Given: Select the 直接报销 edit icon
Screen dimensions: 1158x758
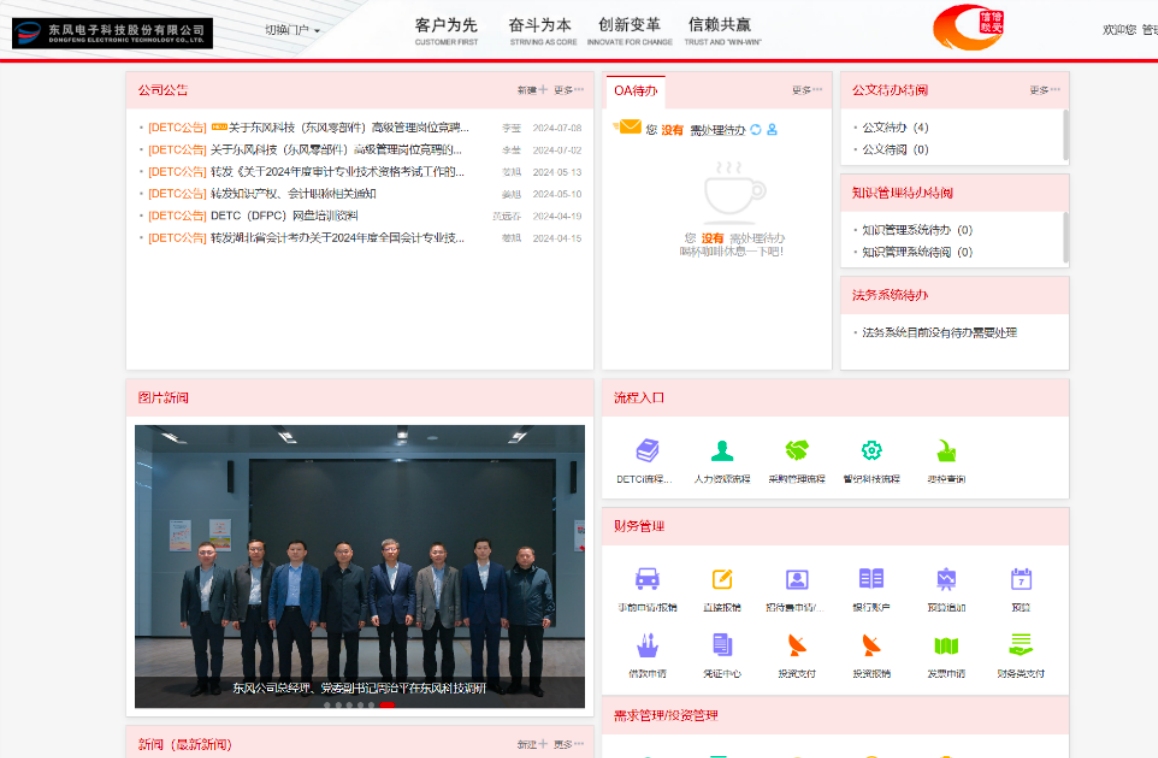Looking at the screenshot, I should (722, 579).
